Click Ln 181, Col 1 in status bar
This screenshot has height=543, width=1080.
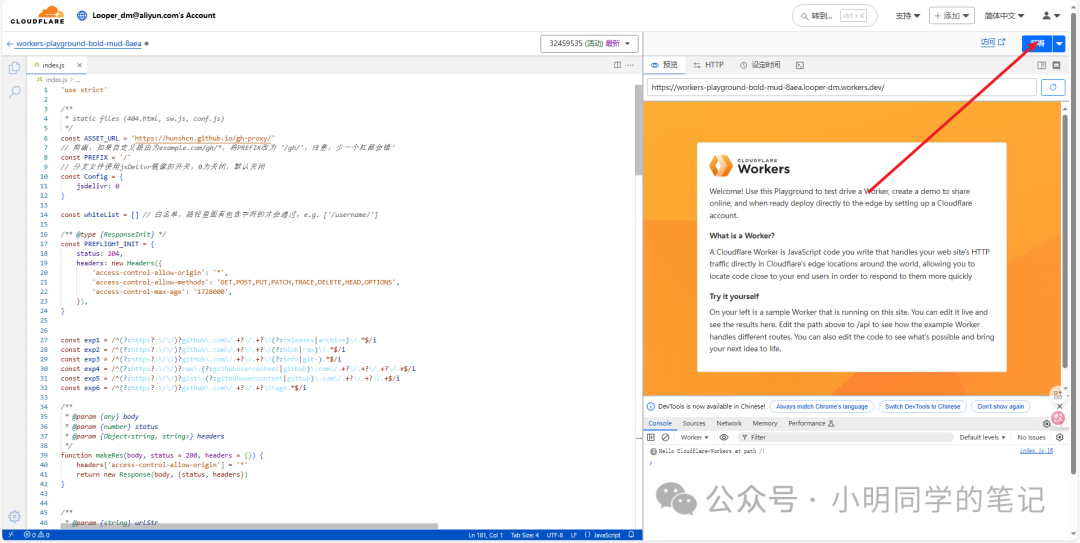click(485, 535)
